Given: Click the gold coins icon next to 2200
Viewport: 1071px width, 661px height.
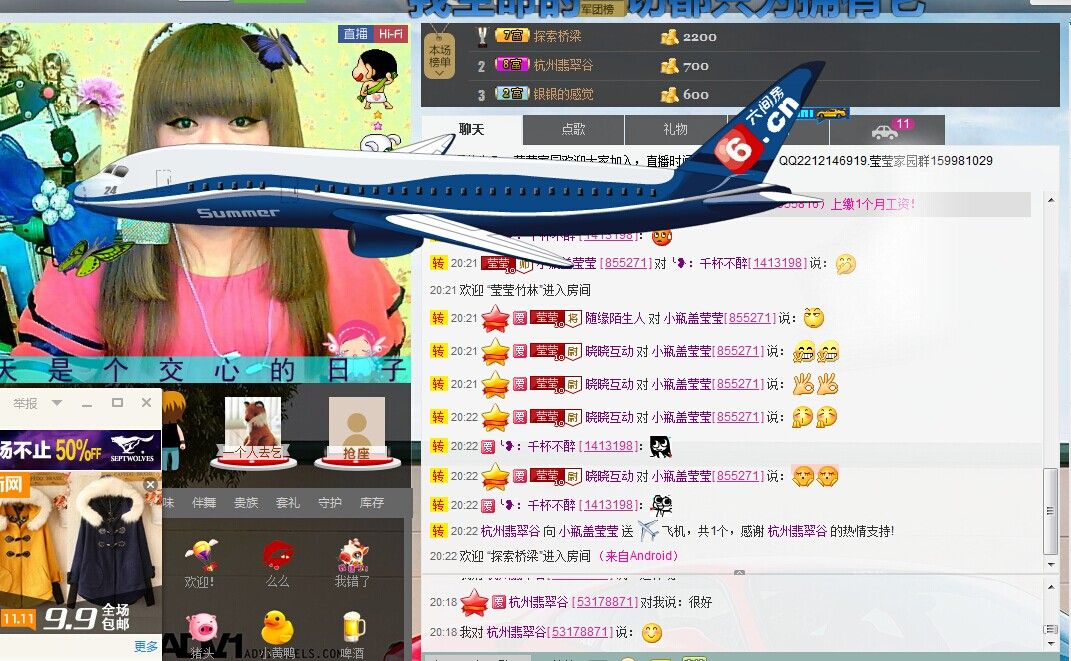Looking at the screenshot, I should pos(669,37).
